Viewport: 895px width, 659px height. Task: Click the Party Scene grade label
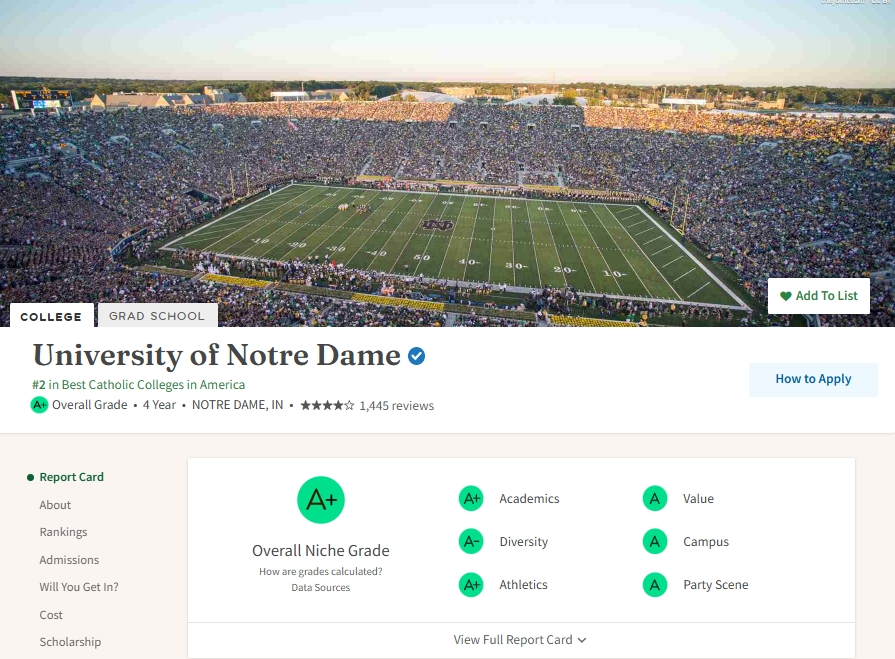(x=716, y=585)
